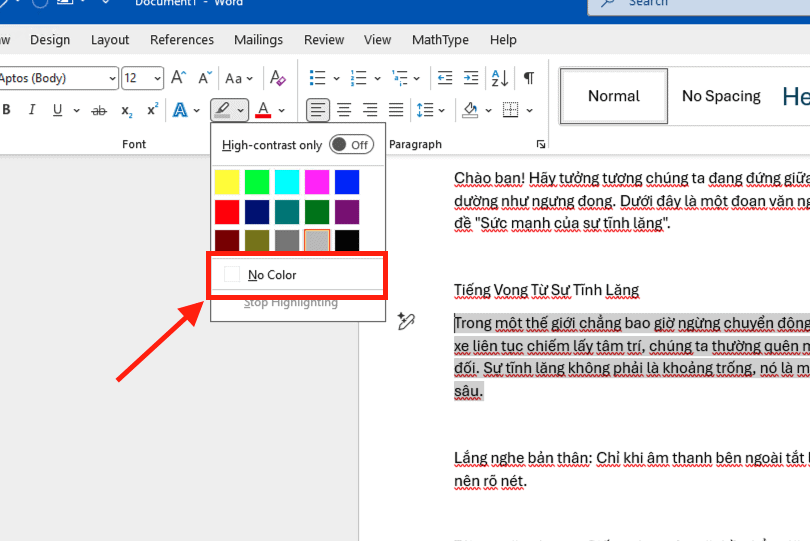This screenshot has width=810, height=541.
Task: Apply red font color
Action: pyautogui.click(x=263, y=110)
